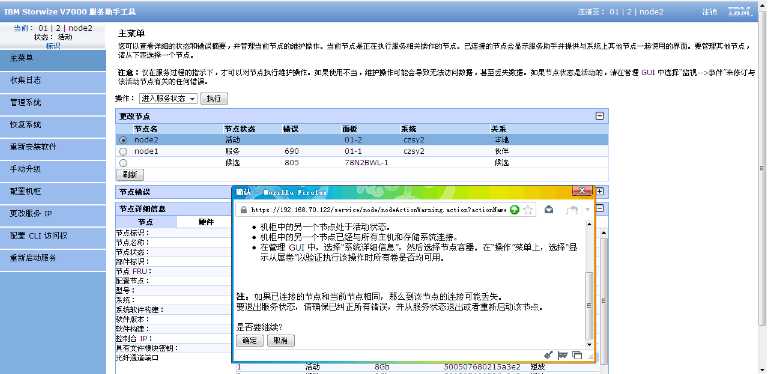The width and height of the screenshot is (768, 374).
Task: Select the node1 radio button
Action: tap(122, 152)
